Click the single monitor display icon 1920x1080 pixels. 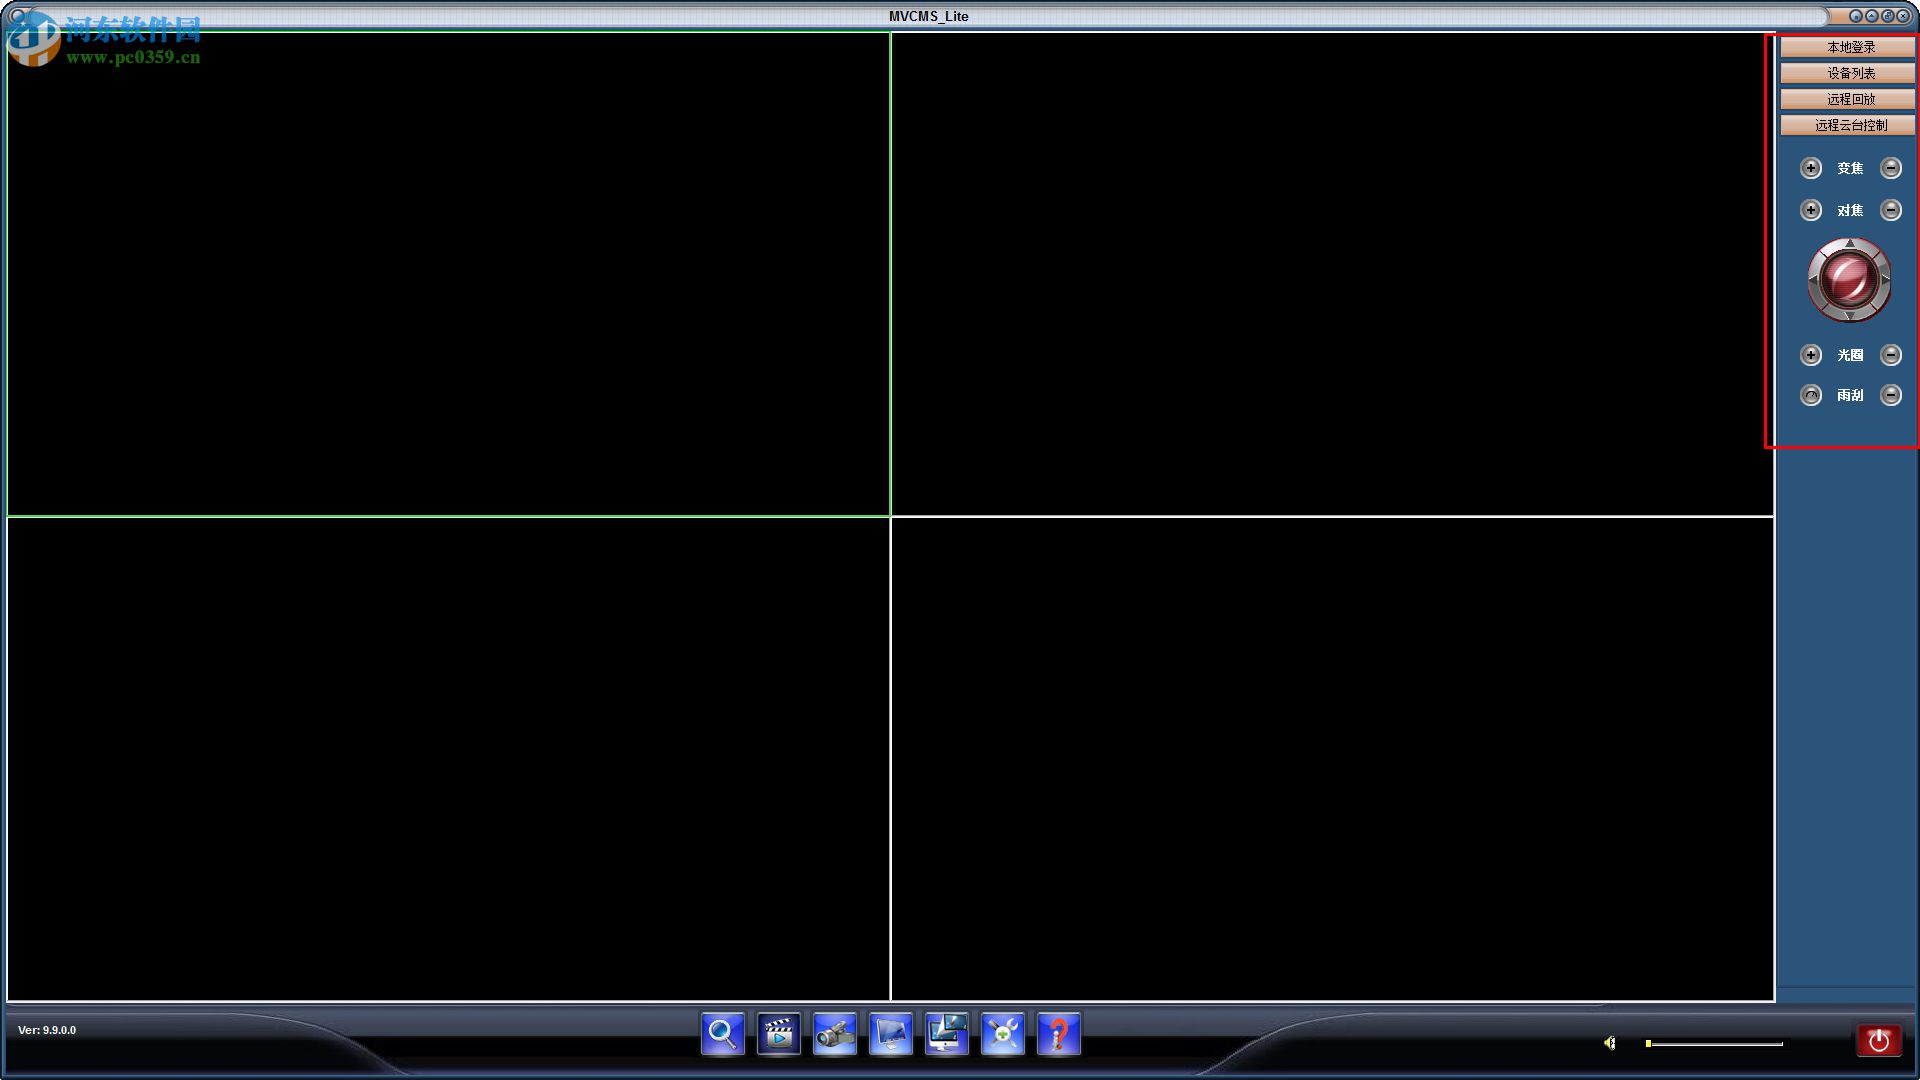pyautogui.click(x=890, y=1034)
